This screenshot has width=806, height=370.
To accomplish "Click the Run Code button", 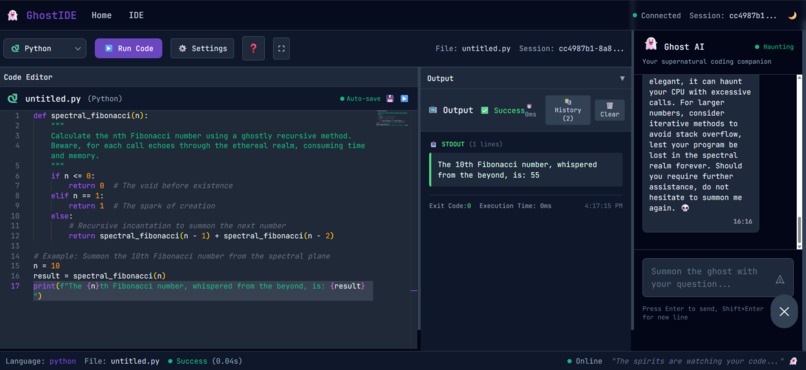I will (x=129, y=48).
